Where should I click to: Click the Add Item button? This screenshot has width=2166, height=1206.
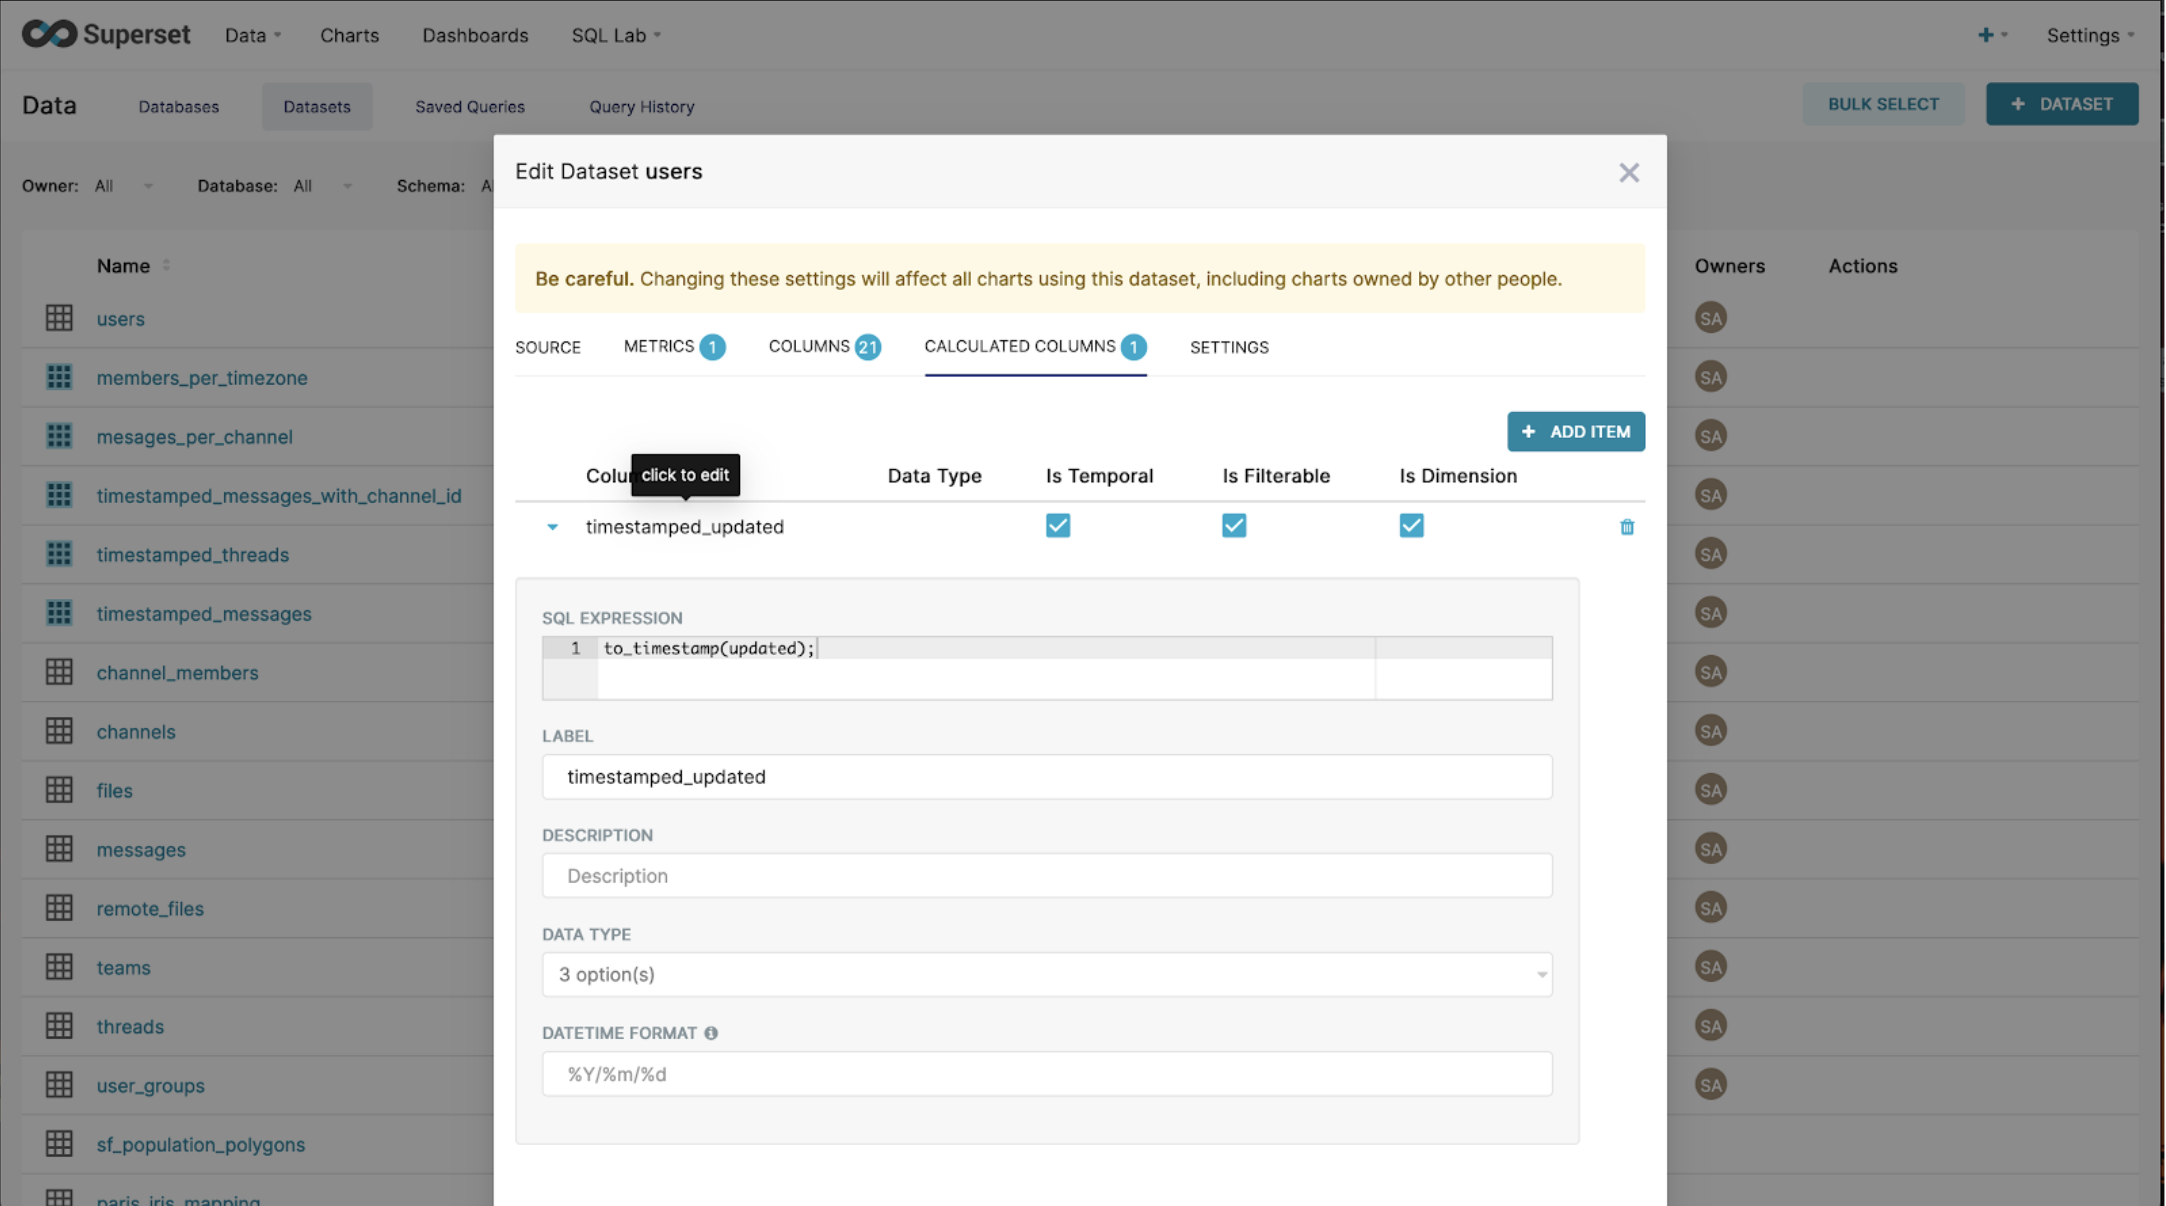(x=1575, y=432)
